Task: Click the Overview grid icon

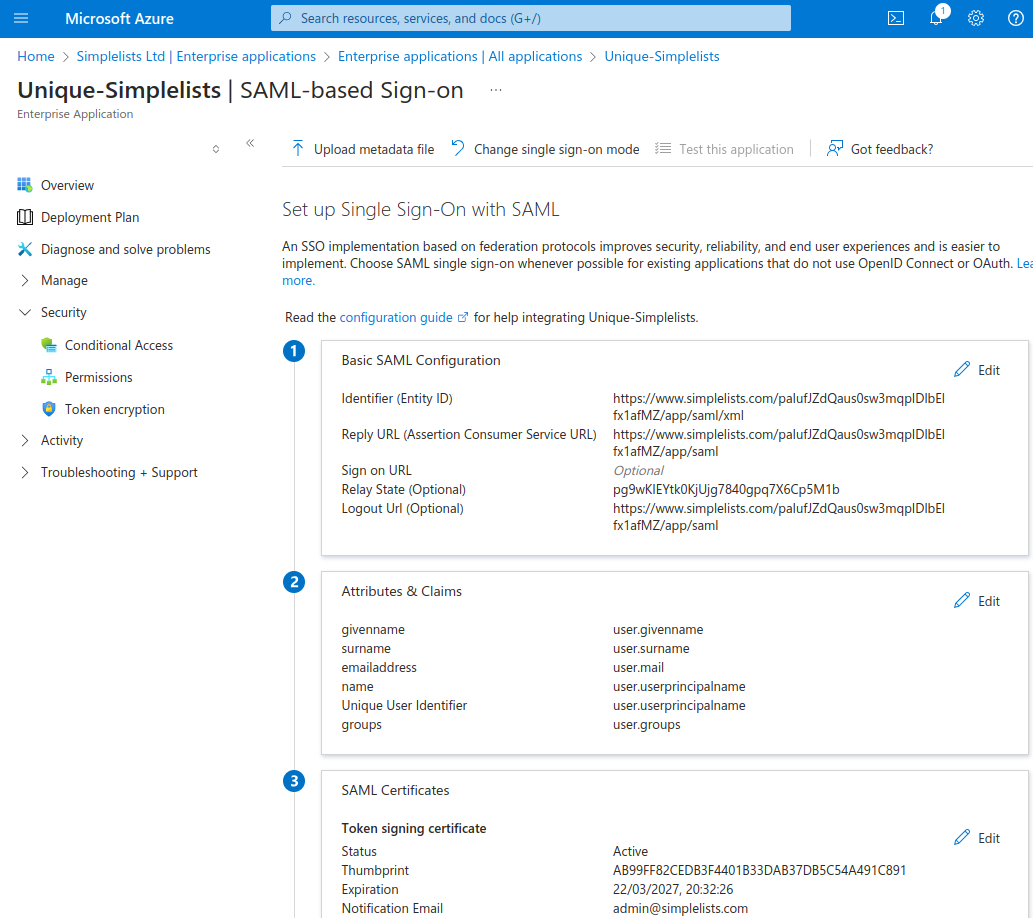Action: 25,185
